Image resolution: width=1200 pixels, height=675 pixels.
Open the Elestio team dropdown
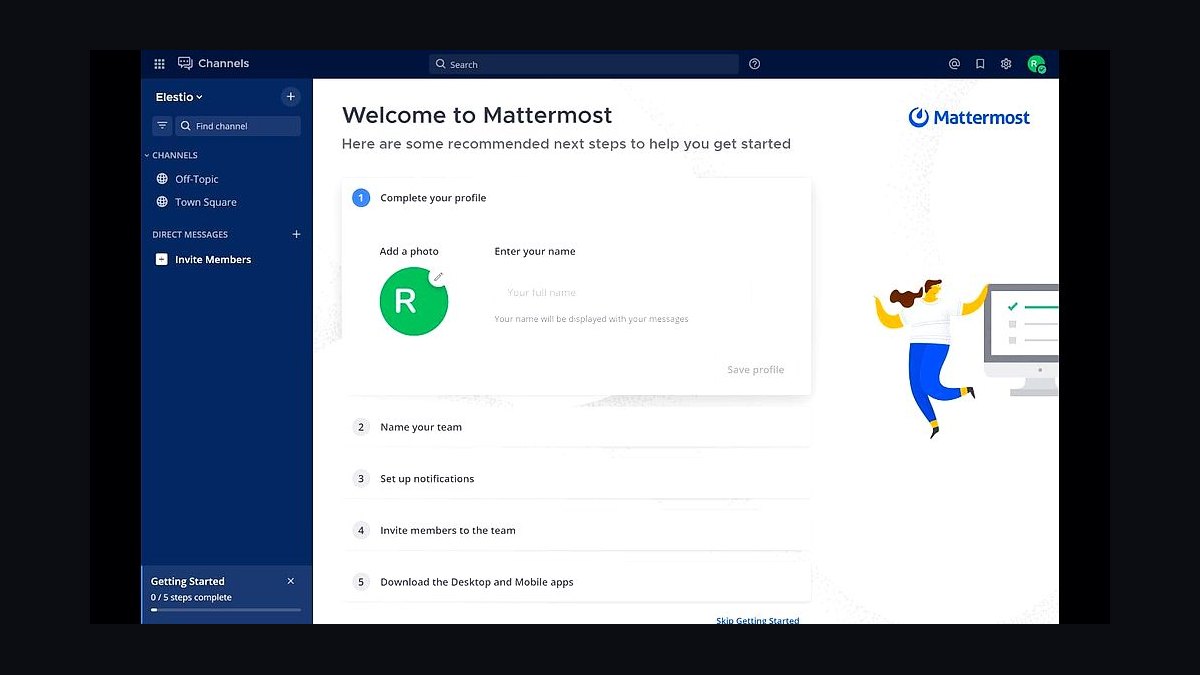(179, 97)
